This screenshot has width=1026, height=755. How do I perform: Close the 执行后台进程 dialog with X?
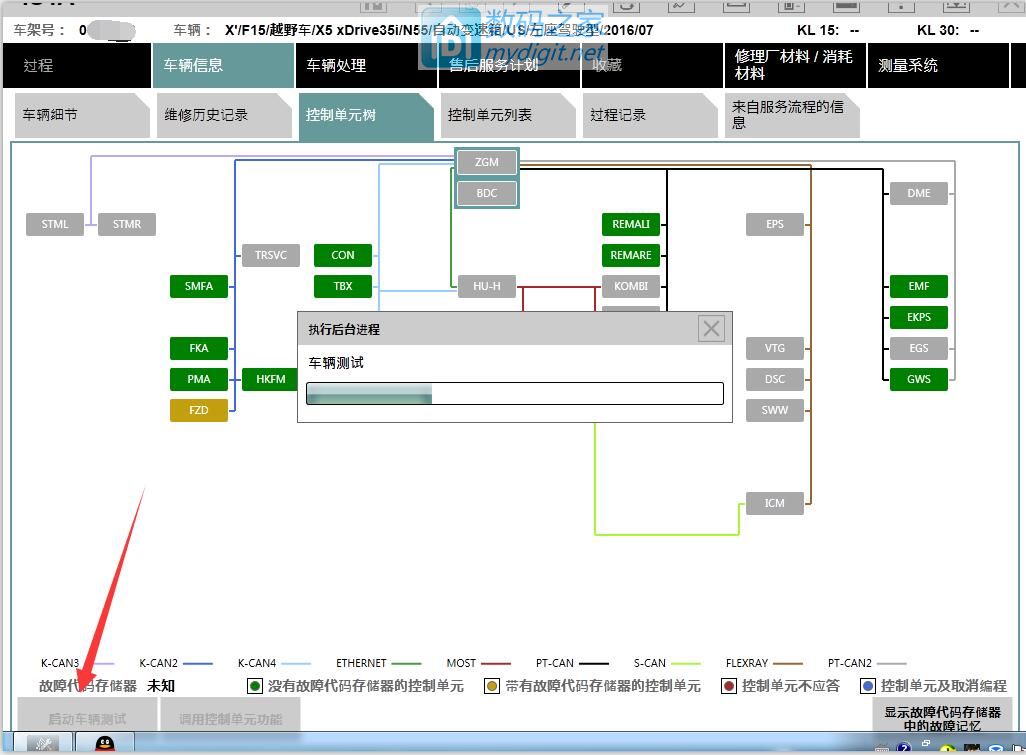coord(711,328)
